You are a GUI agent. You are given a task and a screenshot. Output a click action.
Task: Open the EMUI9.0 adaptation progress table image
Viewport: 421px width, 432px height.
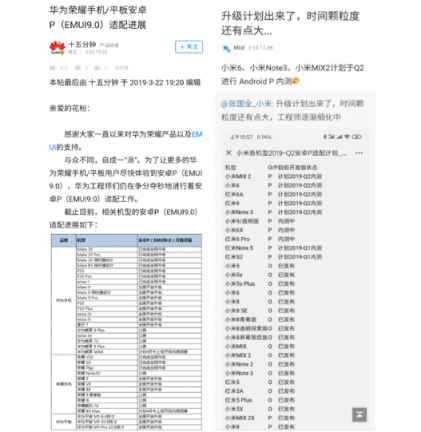point(126,332)
